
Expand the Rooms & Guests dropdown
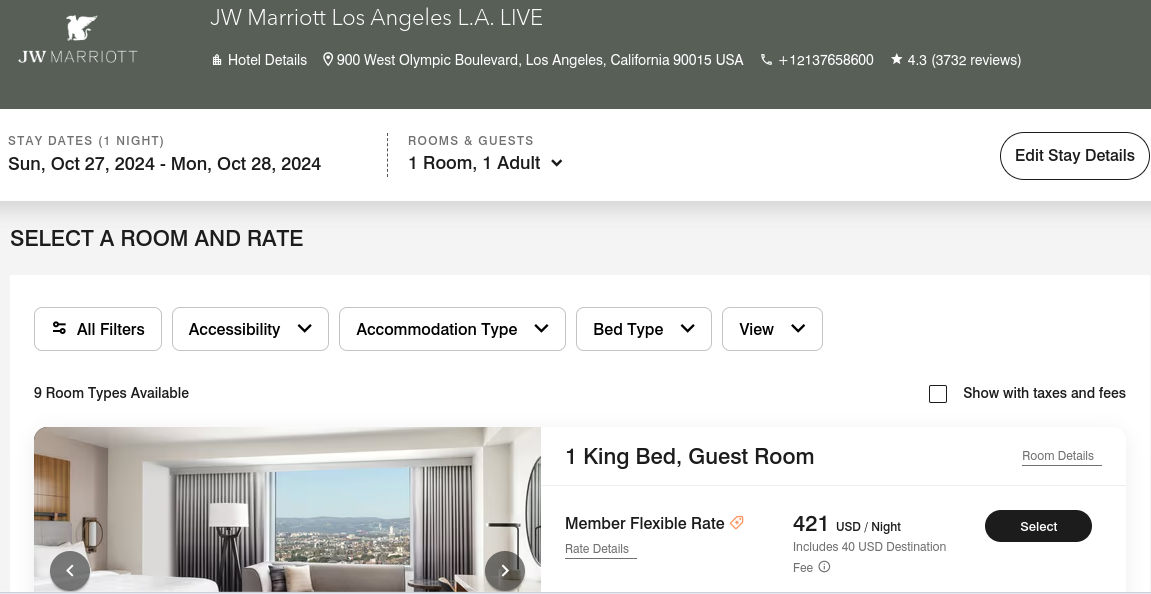point(486,163)
